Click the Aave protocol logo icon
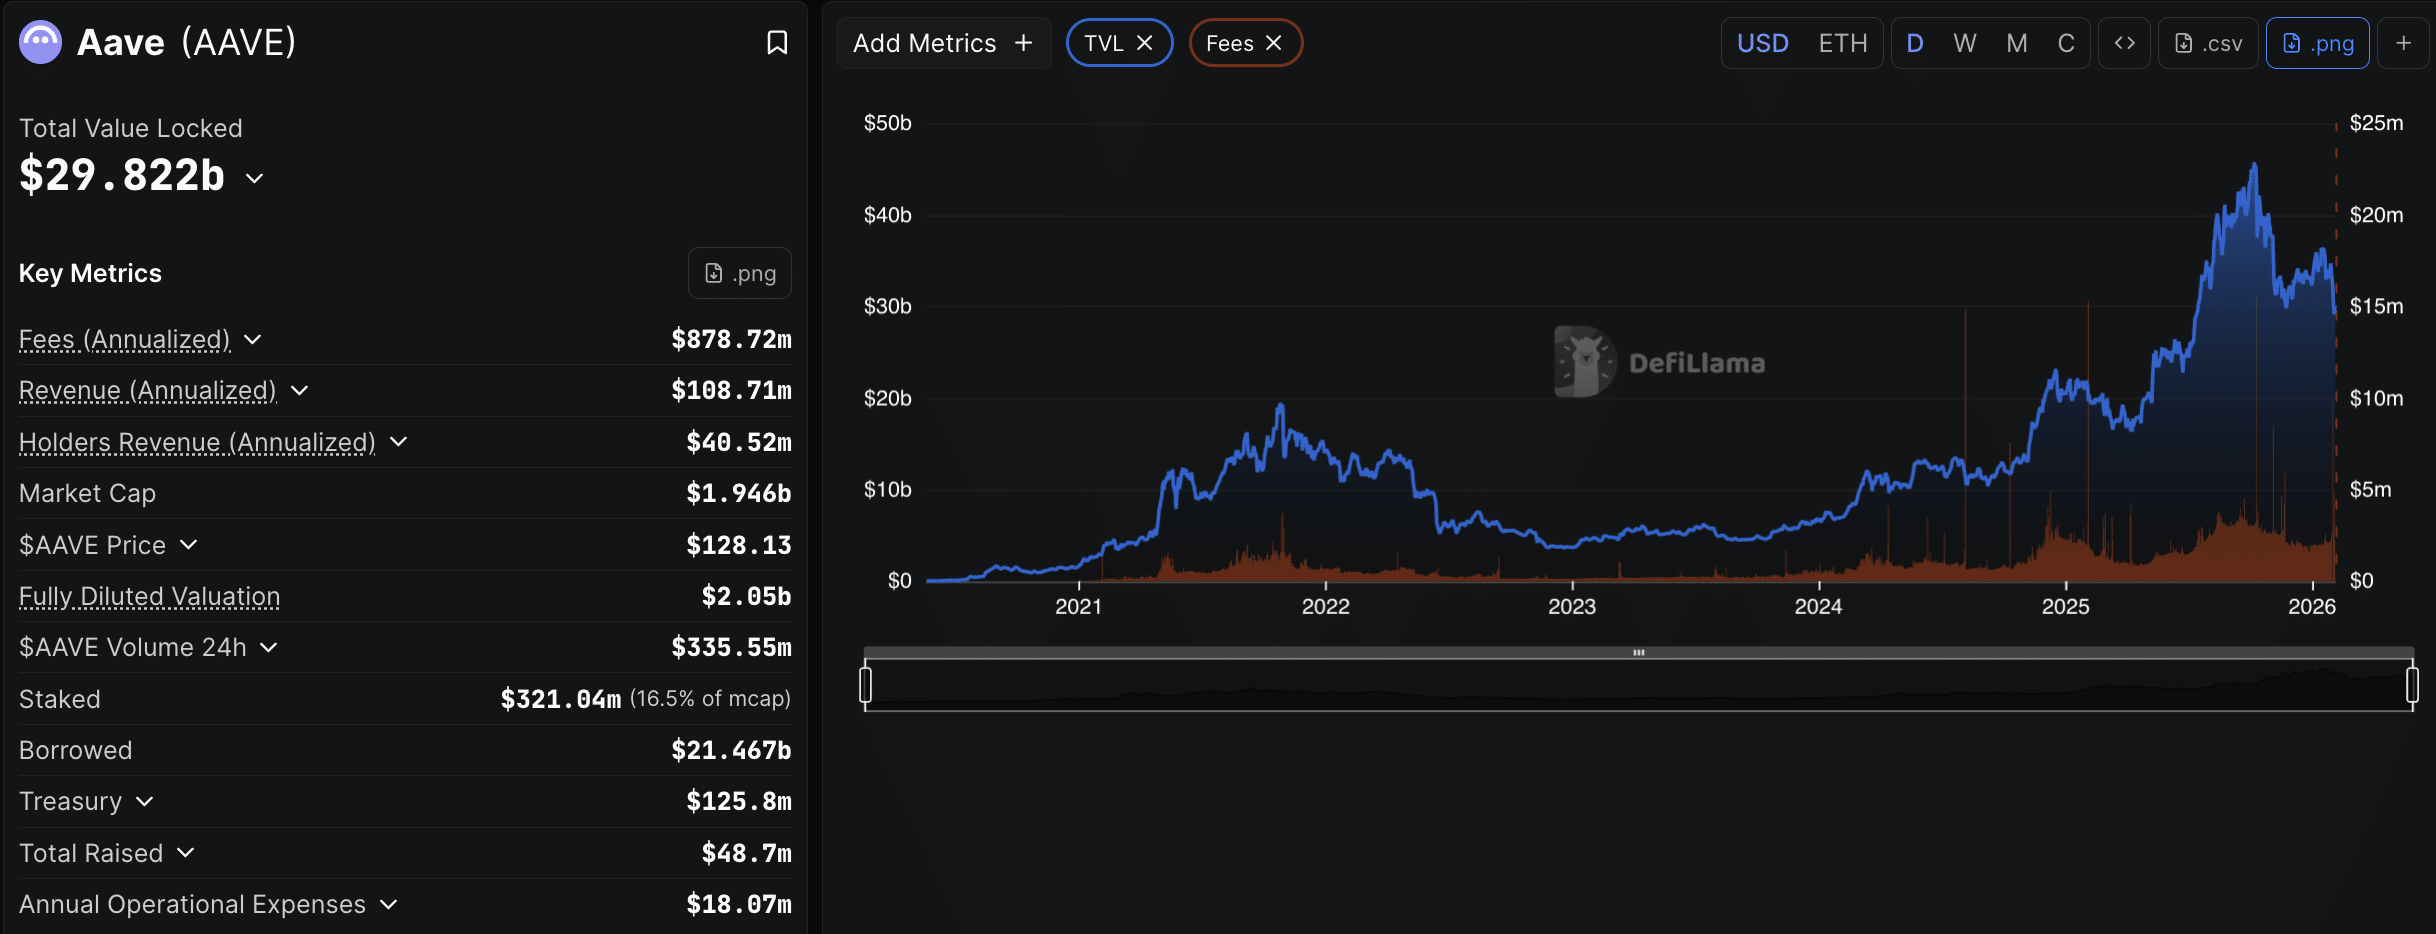Image resolution: width=2436 pixels, height=934 pixels. [41, 43]
